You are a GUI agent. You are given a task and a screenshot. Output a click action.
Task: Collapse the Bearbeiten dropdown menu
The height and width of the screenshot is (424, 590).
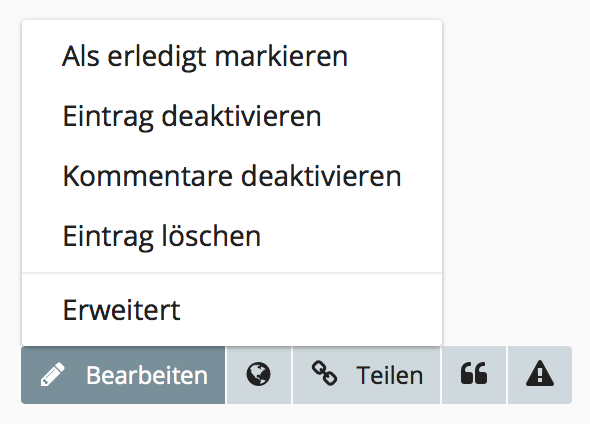[123, 375]
